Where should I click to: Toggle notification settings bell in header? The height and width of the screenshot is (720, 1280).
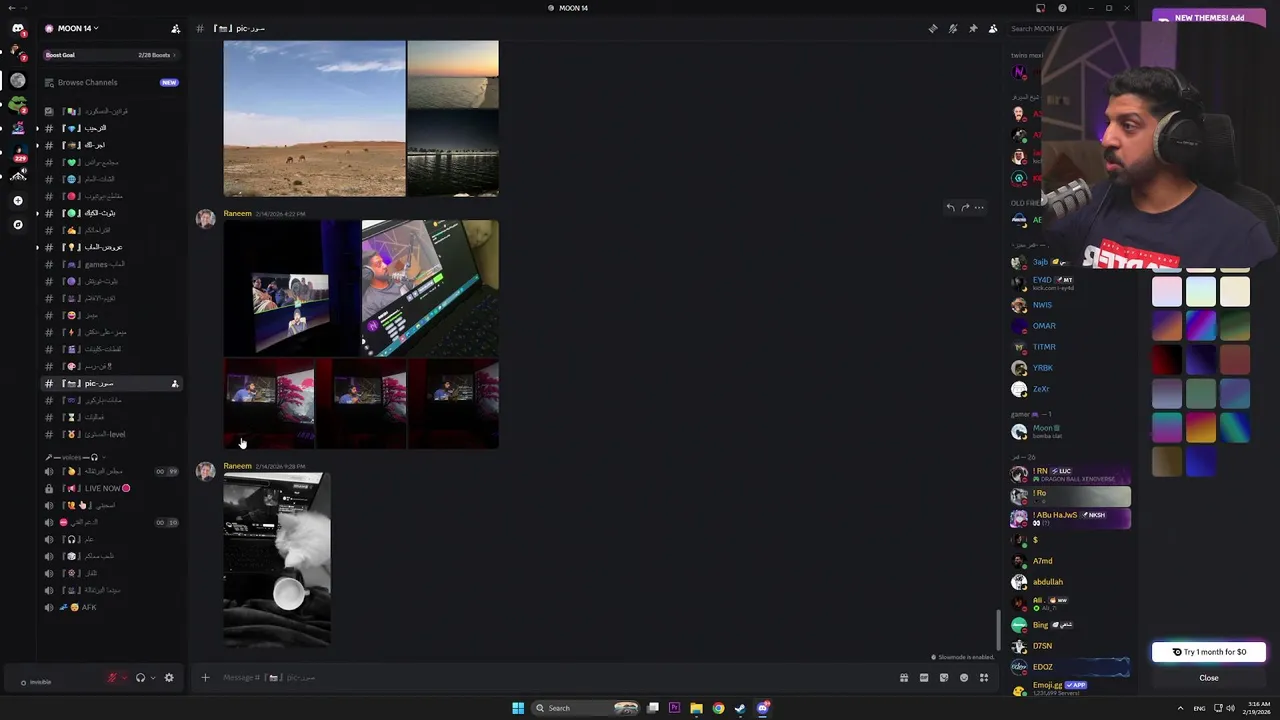point(953,29)
